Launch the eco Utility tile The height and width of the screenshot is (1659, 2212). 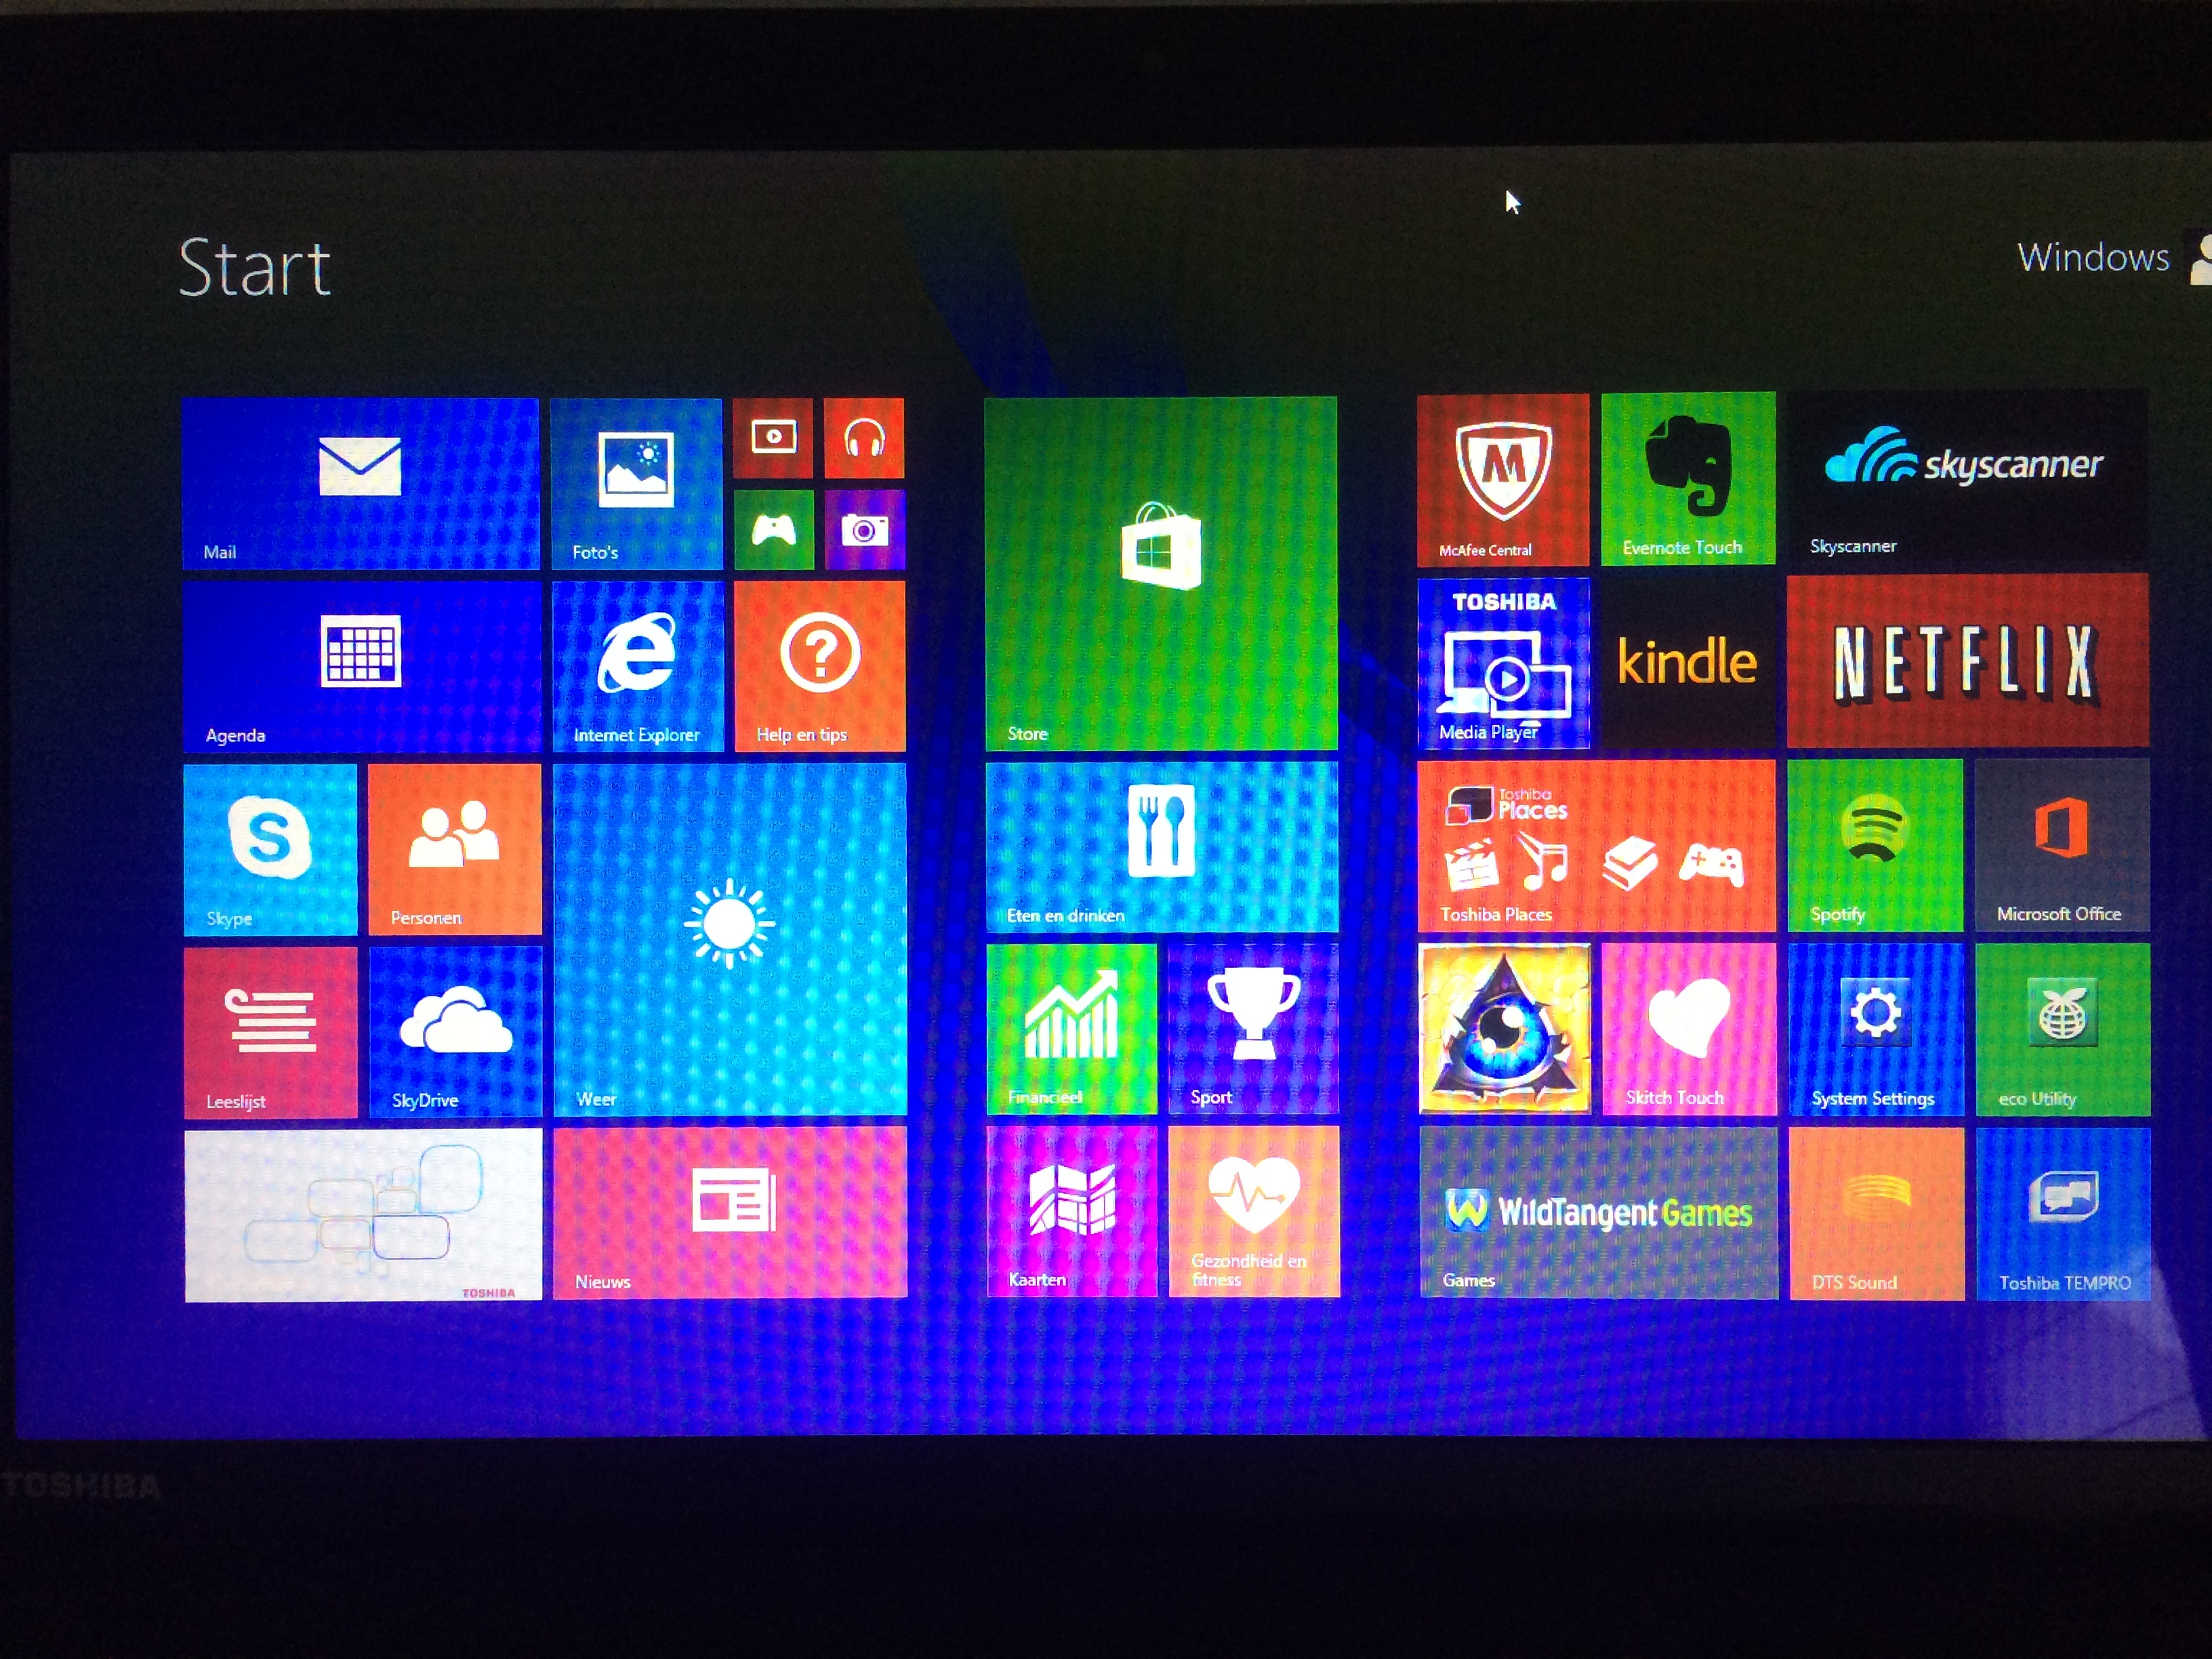2063,1030
